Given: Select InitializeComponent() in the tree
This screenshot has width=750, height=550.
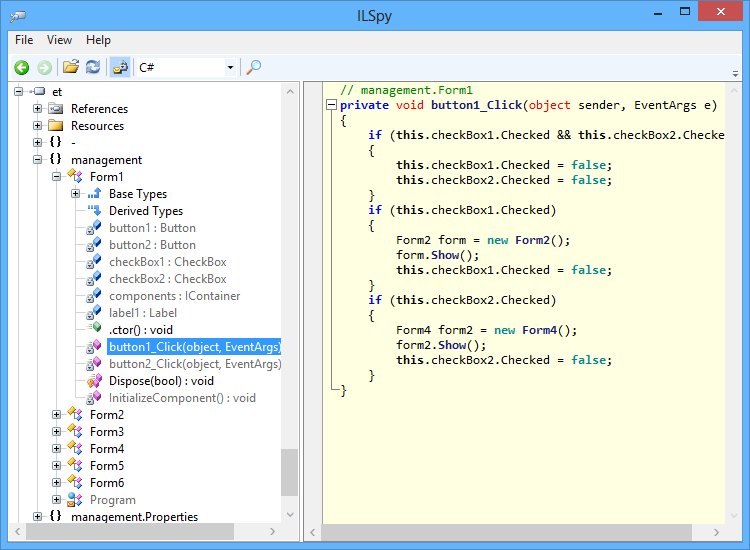Looking at the screenshot, I should tap(182, 398).
